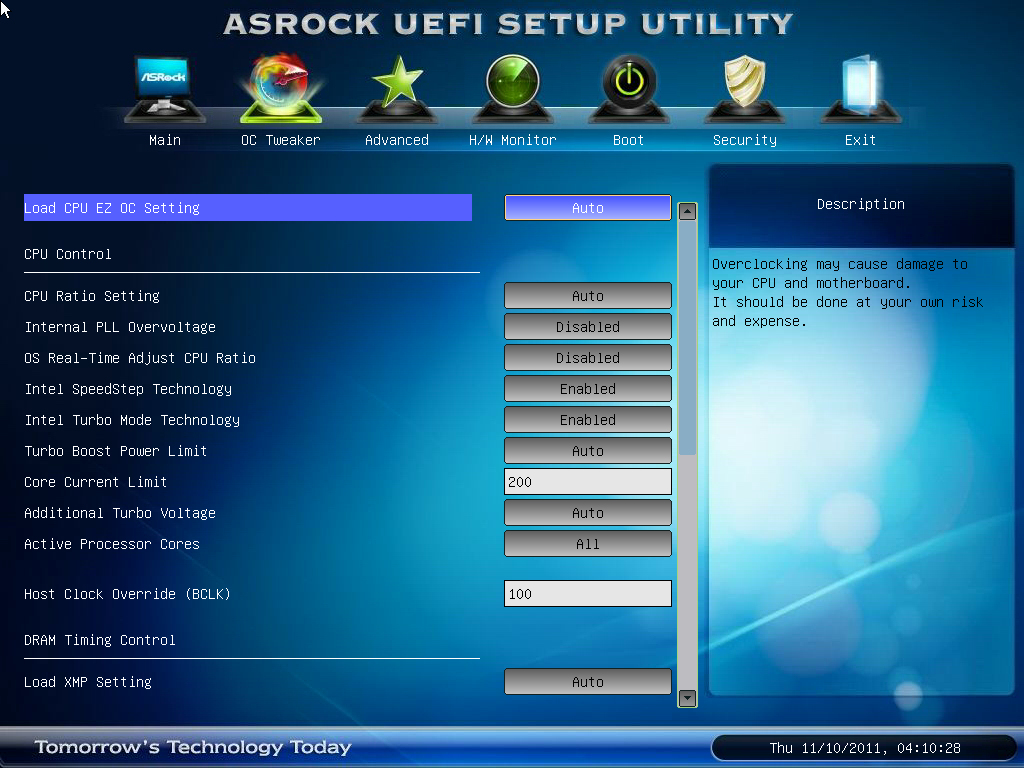Select the Exit tab label

coord(860,140)
